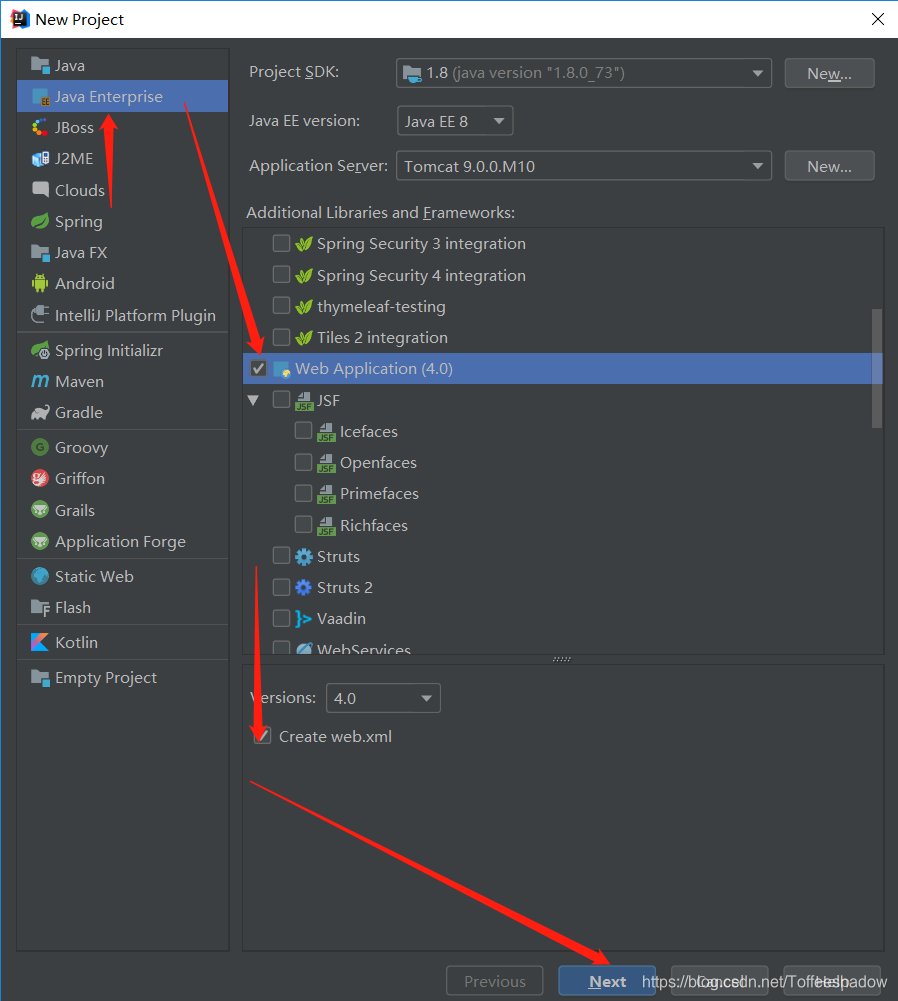Select the Kotlin project type
Viewport: 898px width, 1001px height.
click(123, 642)
